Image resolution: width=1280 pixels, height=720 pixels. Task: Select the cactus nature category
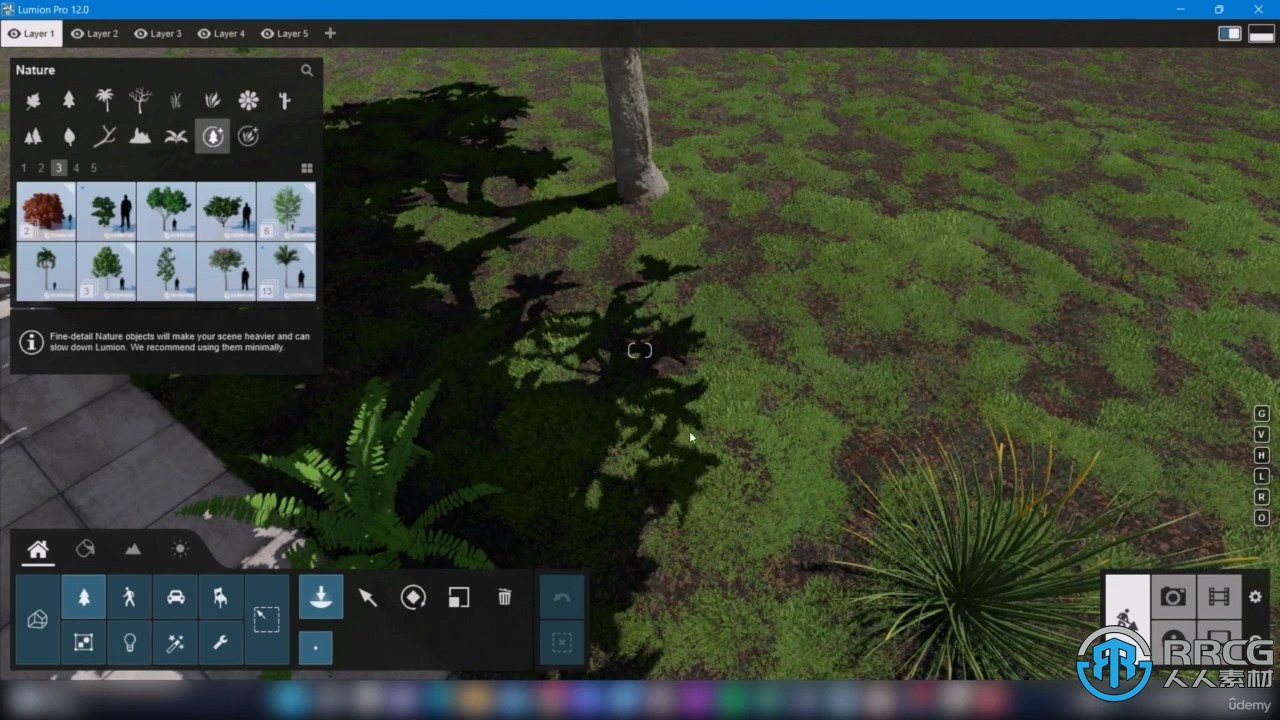coord(284,100)
